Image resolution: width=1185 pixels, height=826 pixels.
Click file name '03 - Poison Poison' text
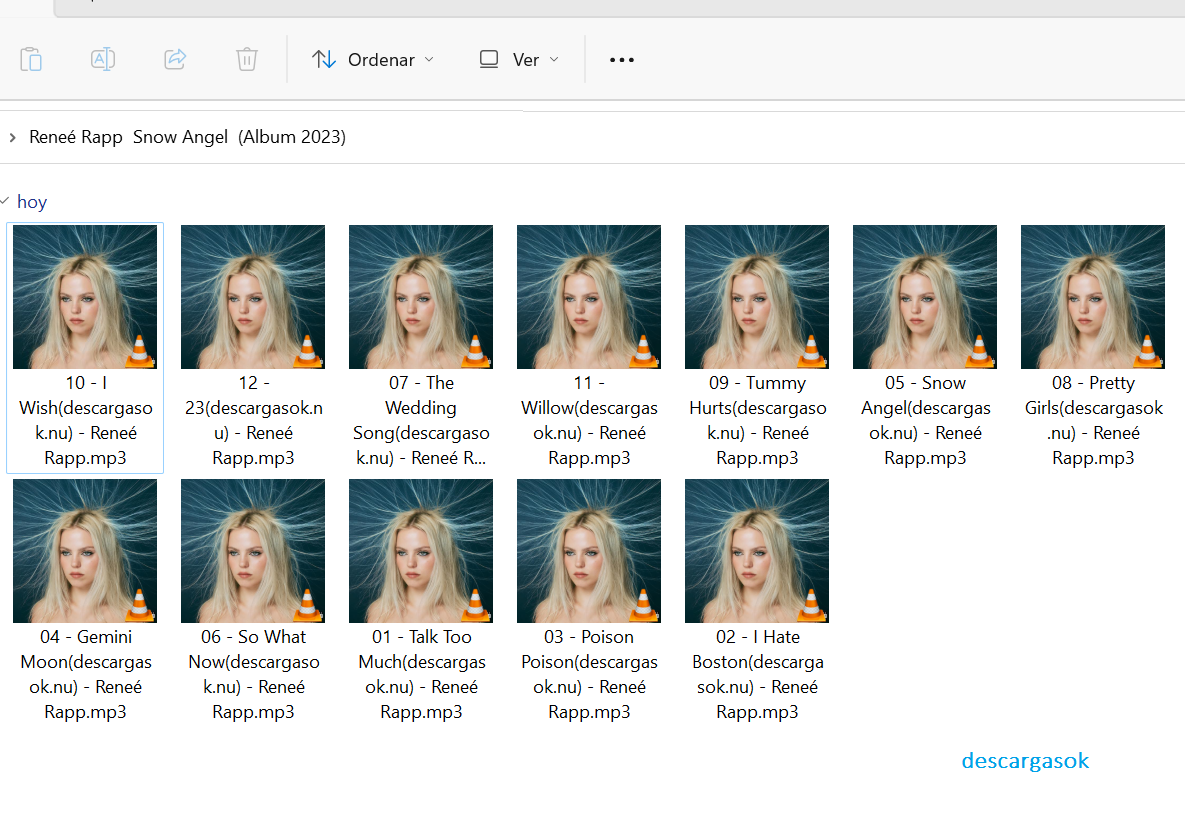pos(589,674)
